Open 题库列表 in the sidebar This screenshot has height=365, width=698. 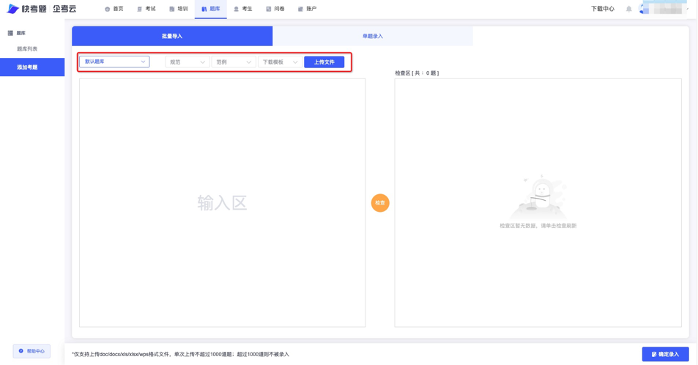(x=27, y=49)
